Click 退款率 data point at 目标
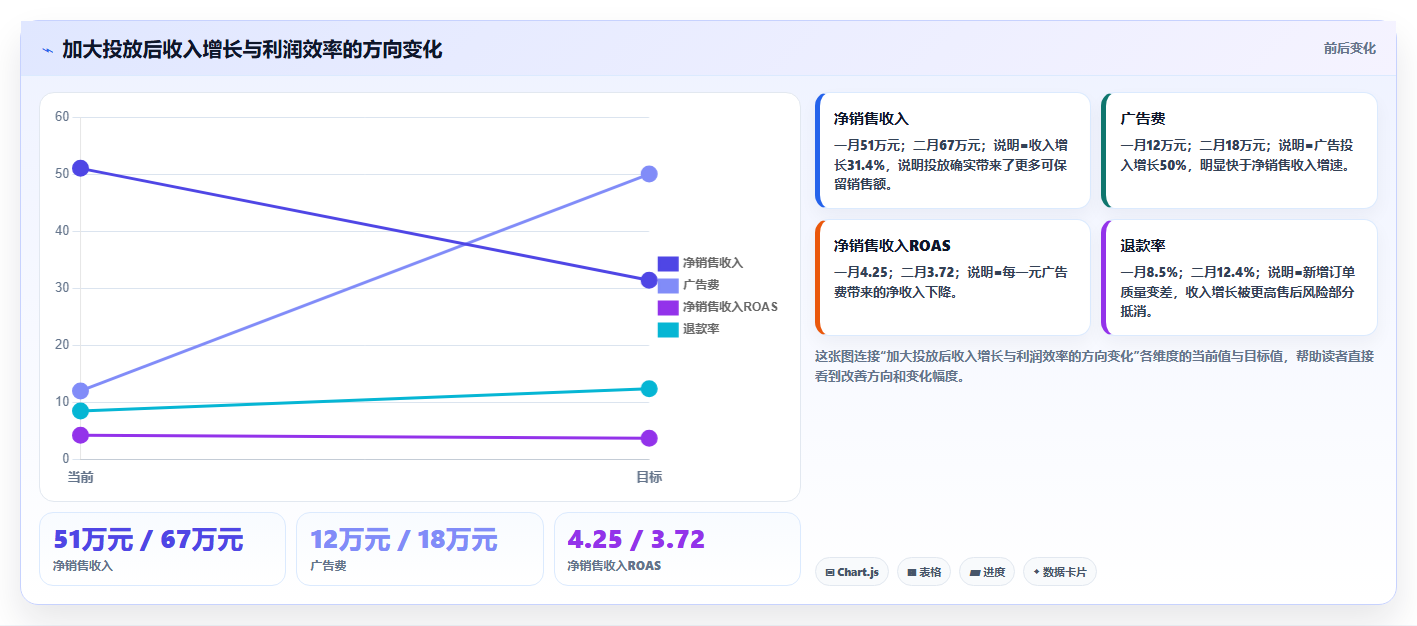Viewport: 1417px width, 626px height. click(649, 388)
